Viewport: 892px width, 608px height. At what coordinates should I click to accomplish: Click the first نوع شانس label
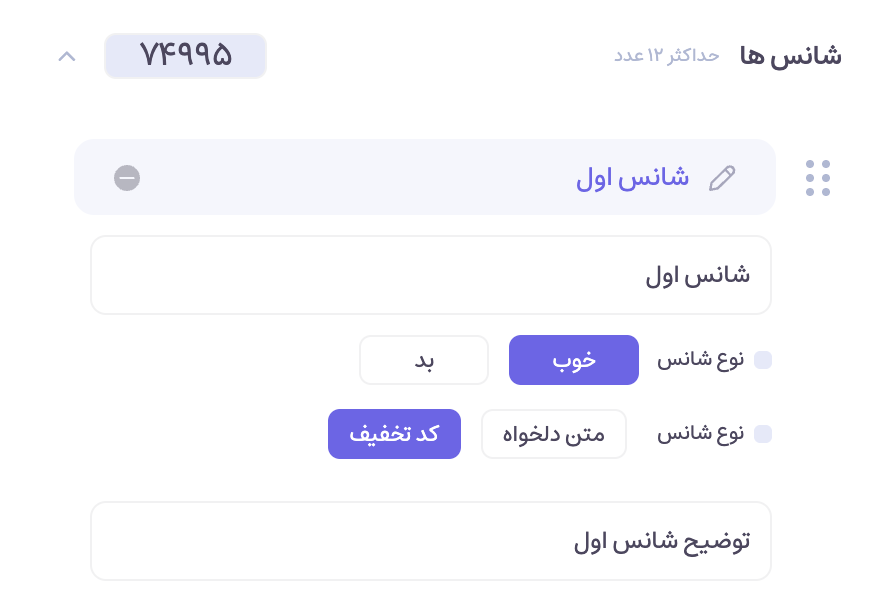700,359
